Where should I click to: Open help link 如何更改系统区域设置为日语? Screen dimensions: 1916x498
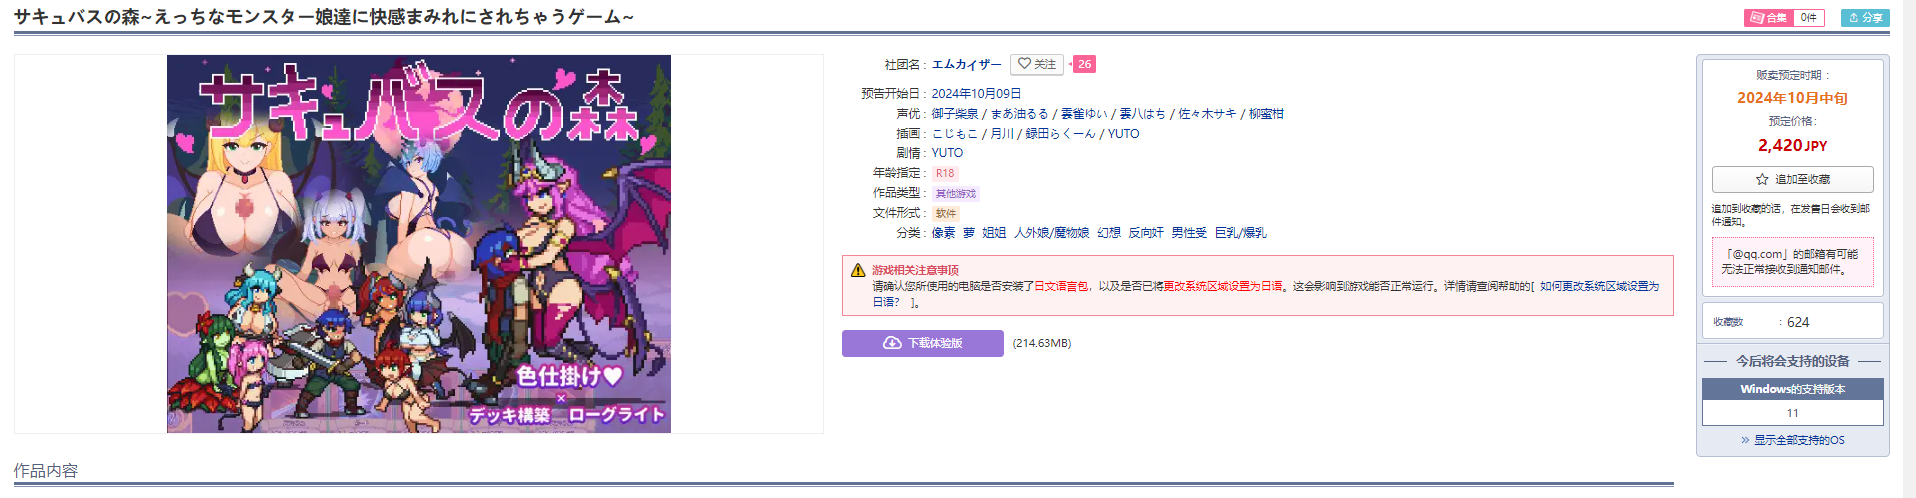(1599, 286)
